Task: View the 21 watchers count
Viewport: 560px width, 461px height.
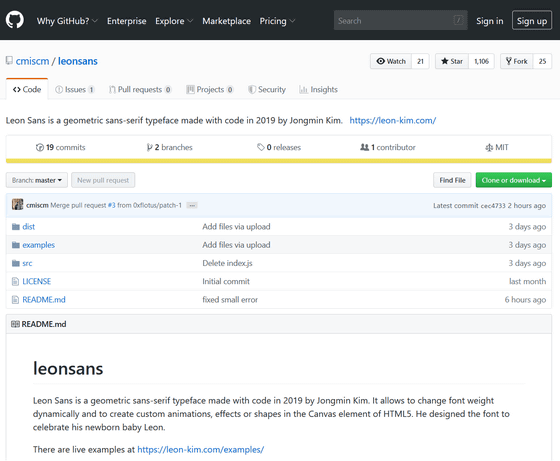Action: pos(420,61)
